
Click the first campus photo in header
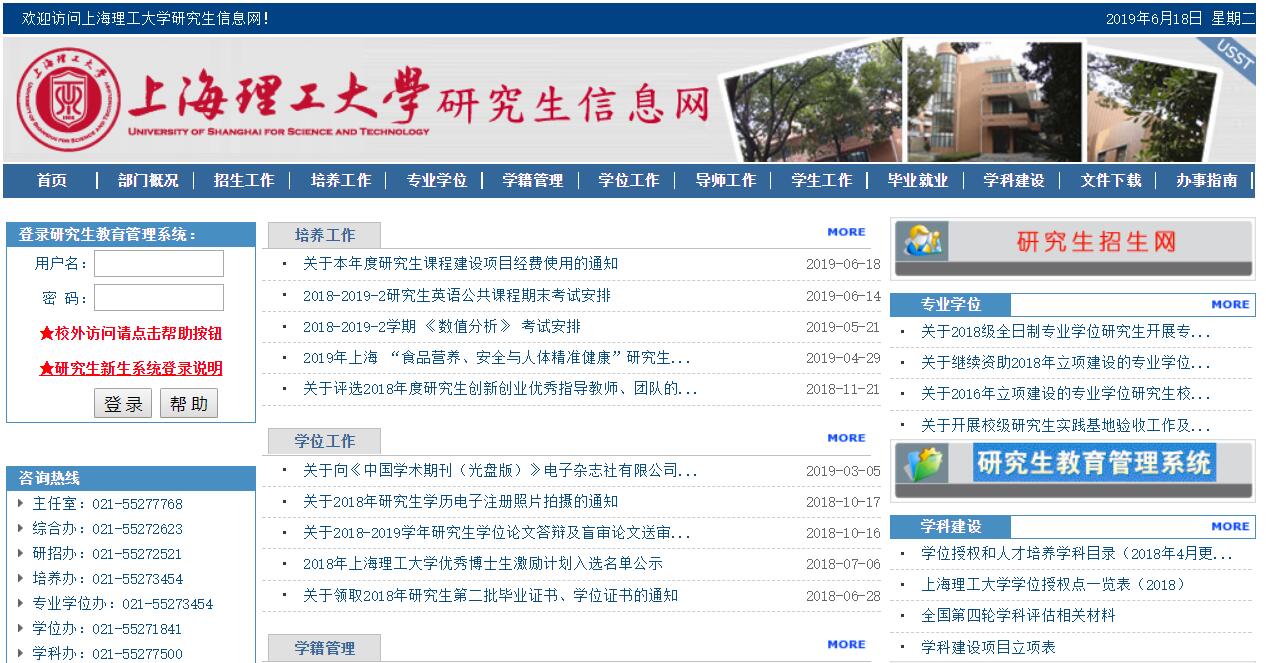(810, 102)
